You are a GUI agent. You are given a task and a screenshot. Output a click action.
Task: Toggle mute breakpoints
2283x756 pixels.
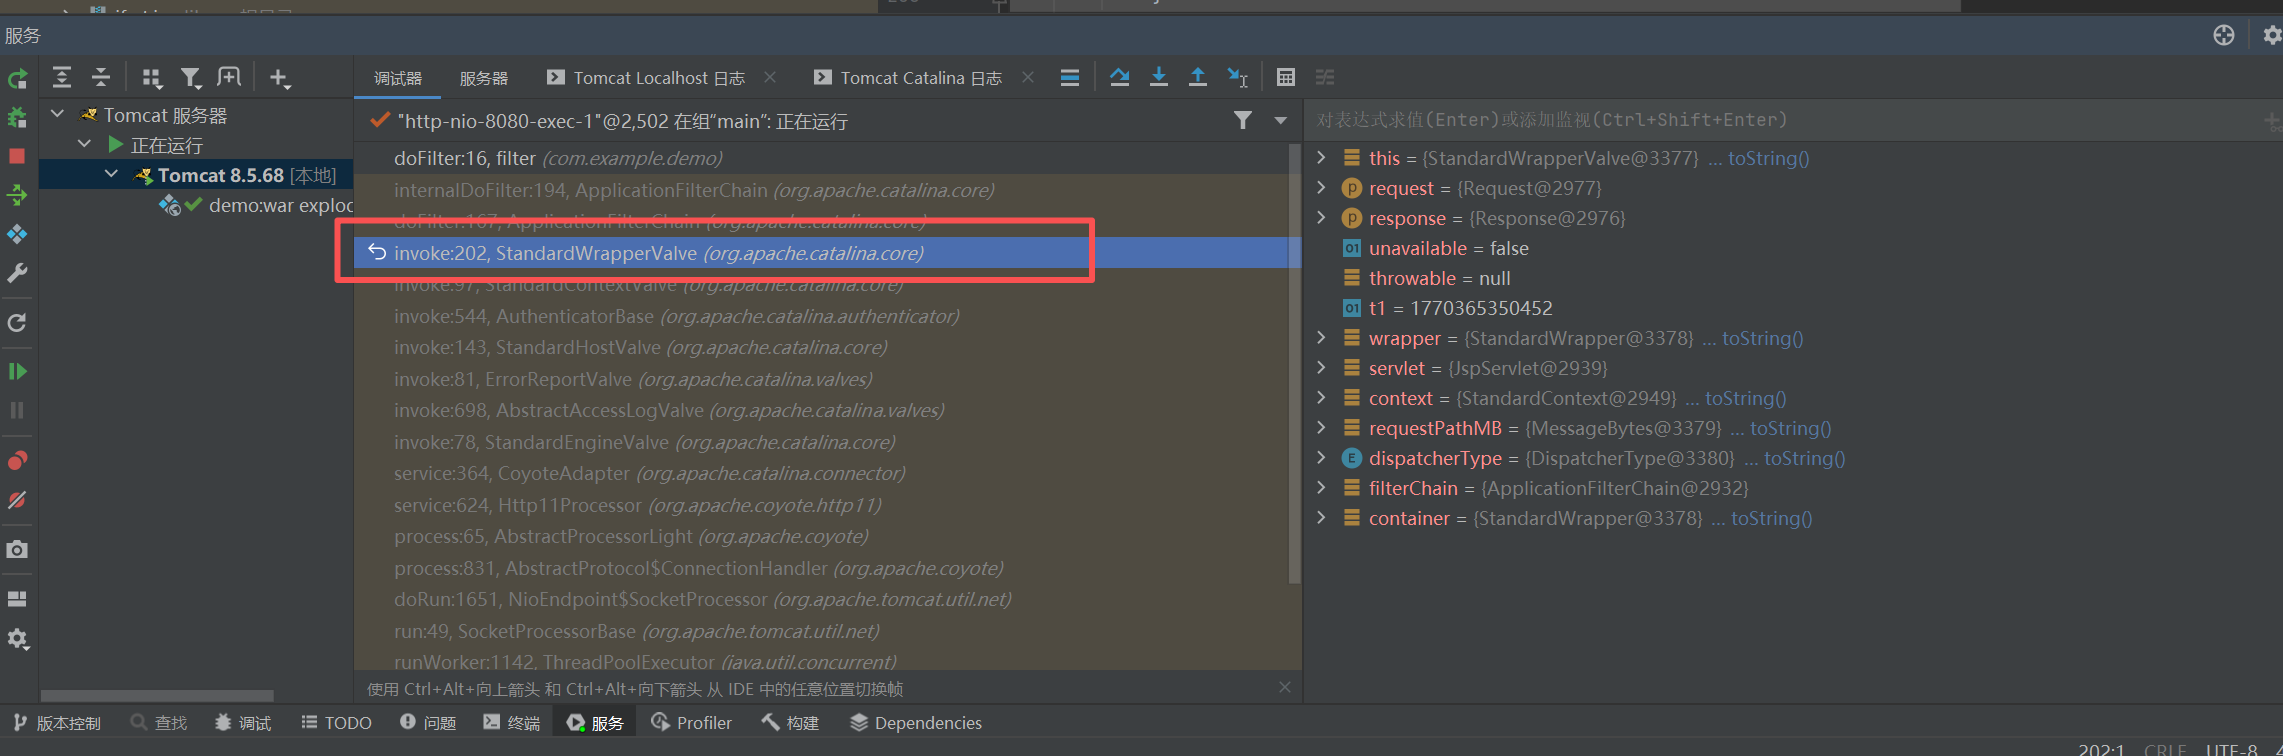[x=17, y=499]
